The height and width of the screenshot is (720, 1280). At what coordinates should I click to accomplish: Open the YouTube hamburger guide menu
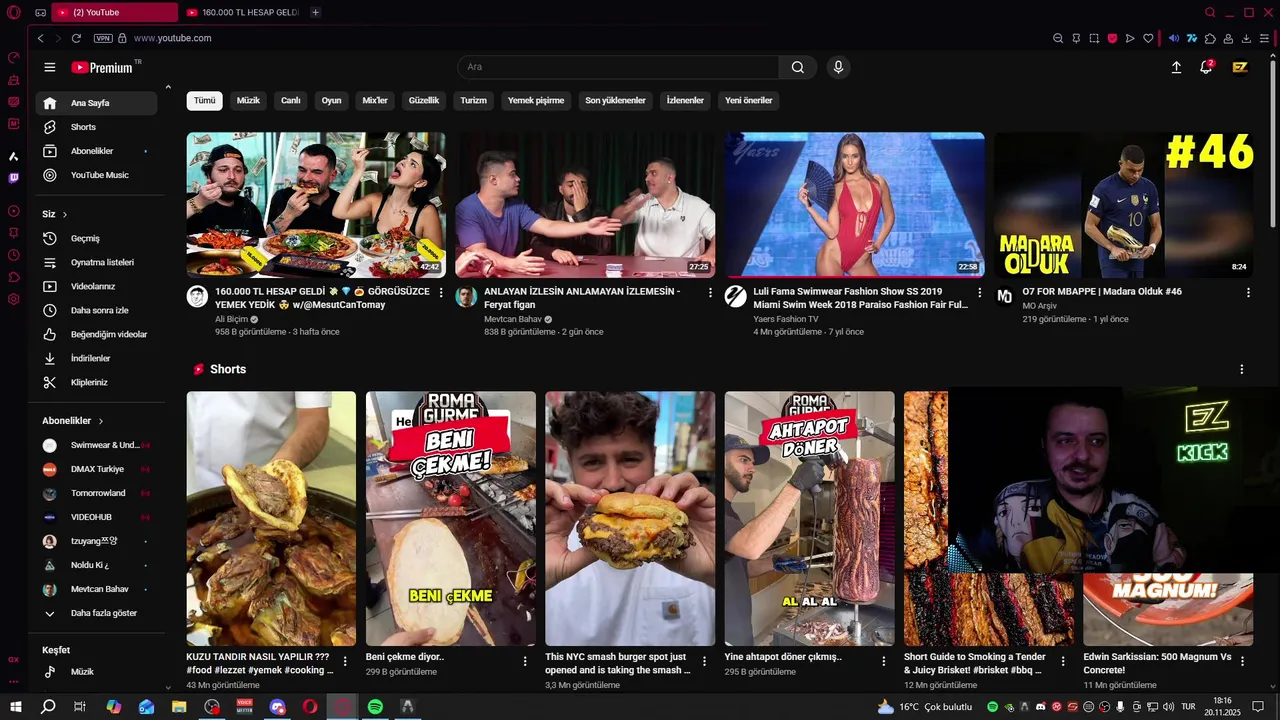click(50, 67)
